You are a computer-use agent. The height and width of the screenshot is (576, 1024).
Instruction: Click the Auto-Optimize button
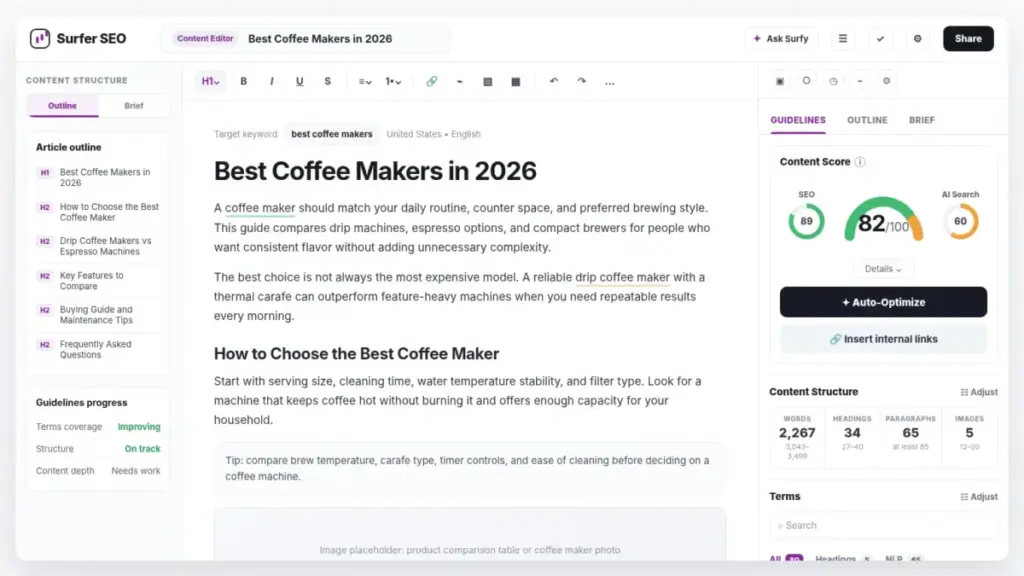pyautogui.click(x=883, y=302)
